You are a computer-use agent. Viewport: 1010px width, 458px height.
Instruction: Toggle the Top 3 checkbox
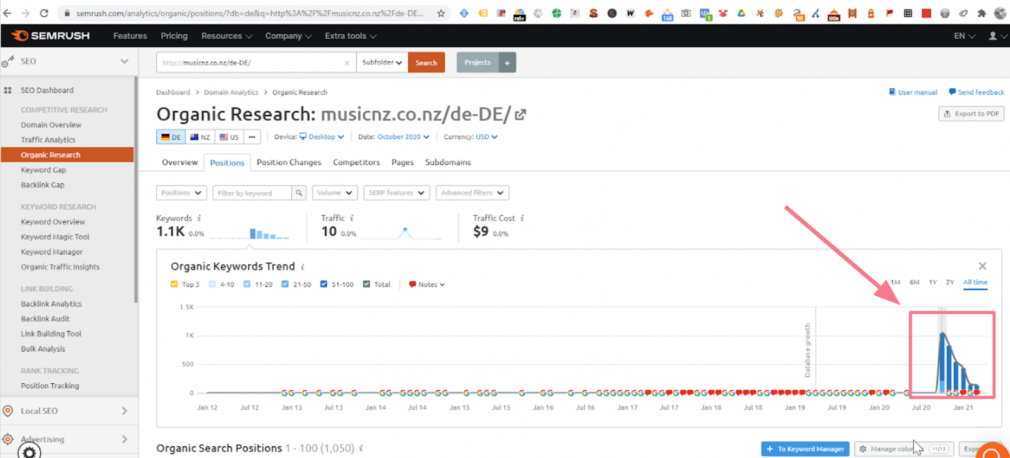click(x=174, y=284)
